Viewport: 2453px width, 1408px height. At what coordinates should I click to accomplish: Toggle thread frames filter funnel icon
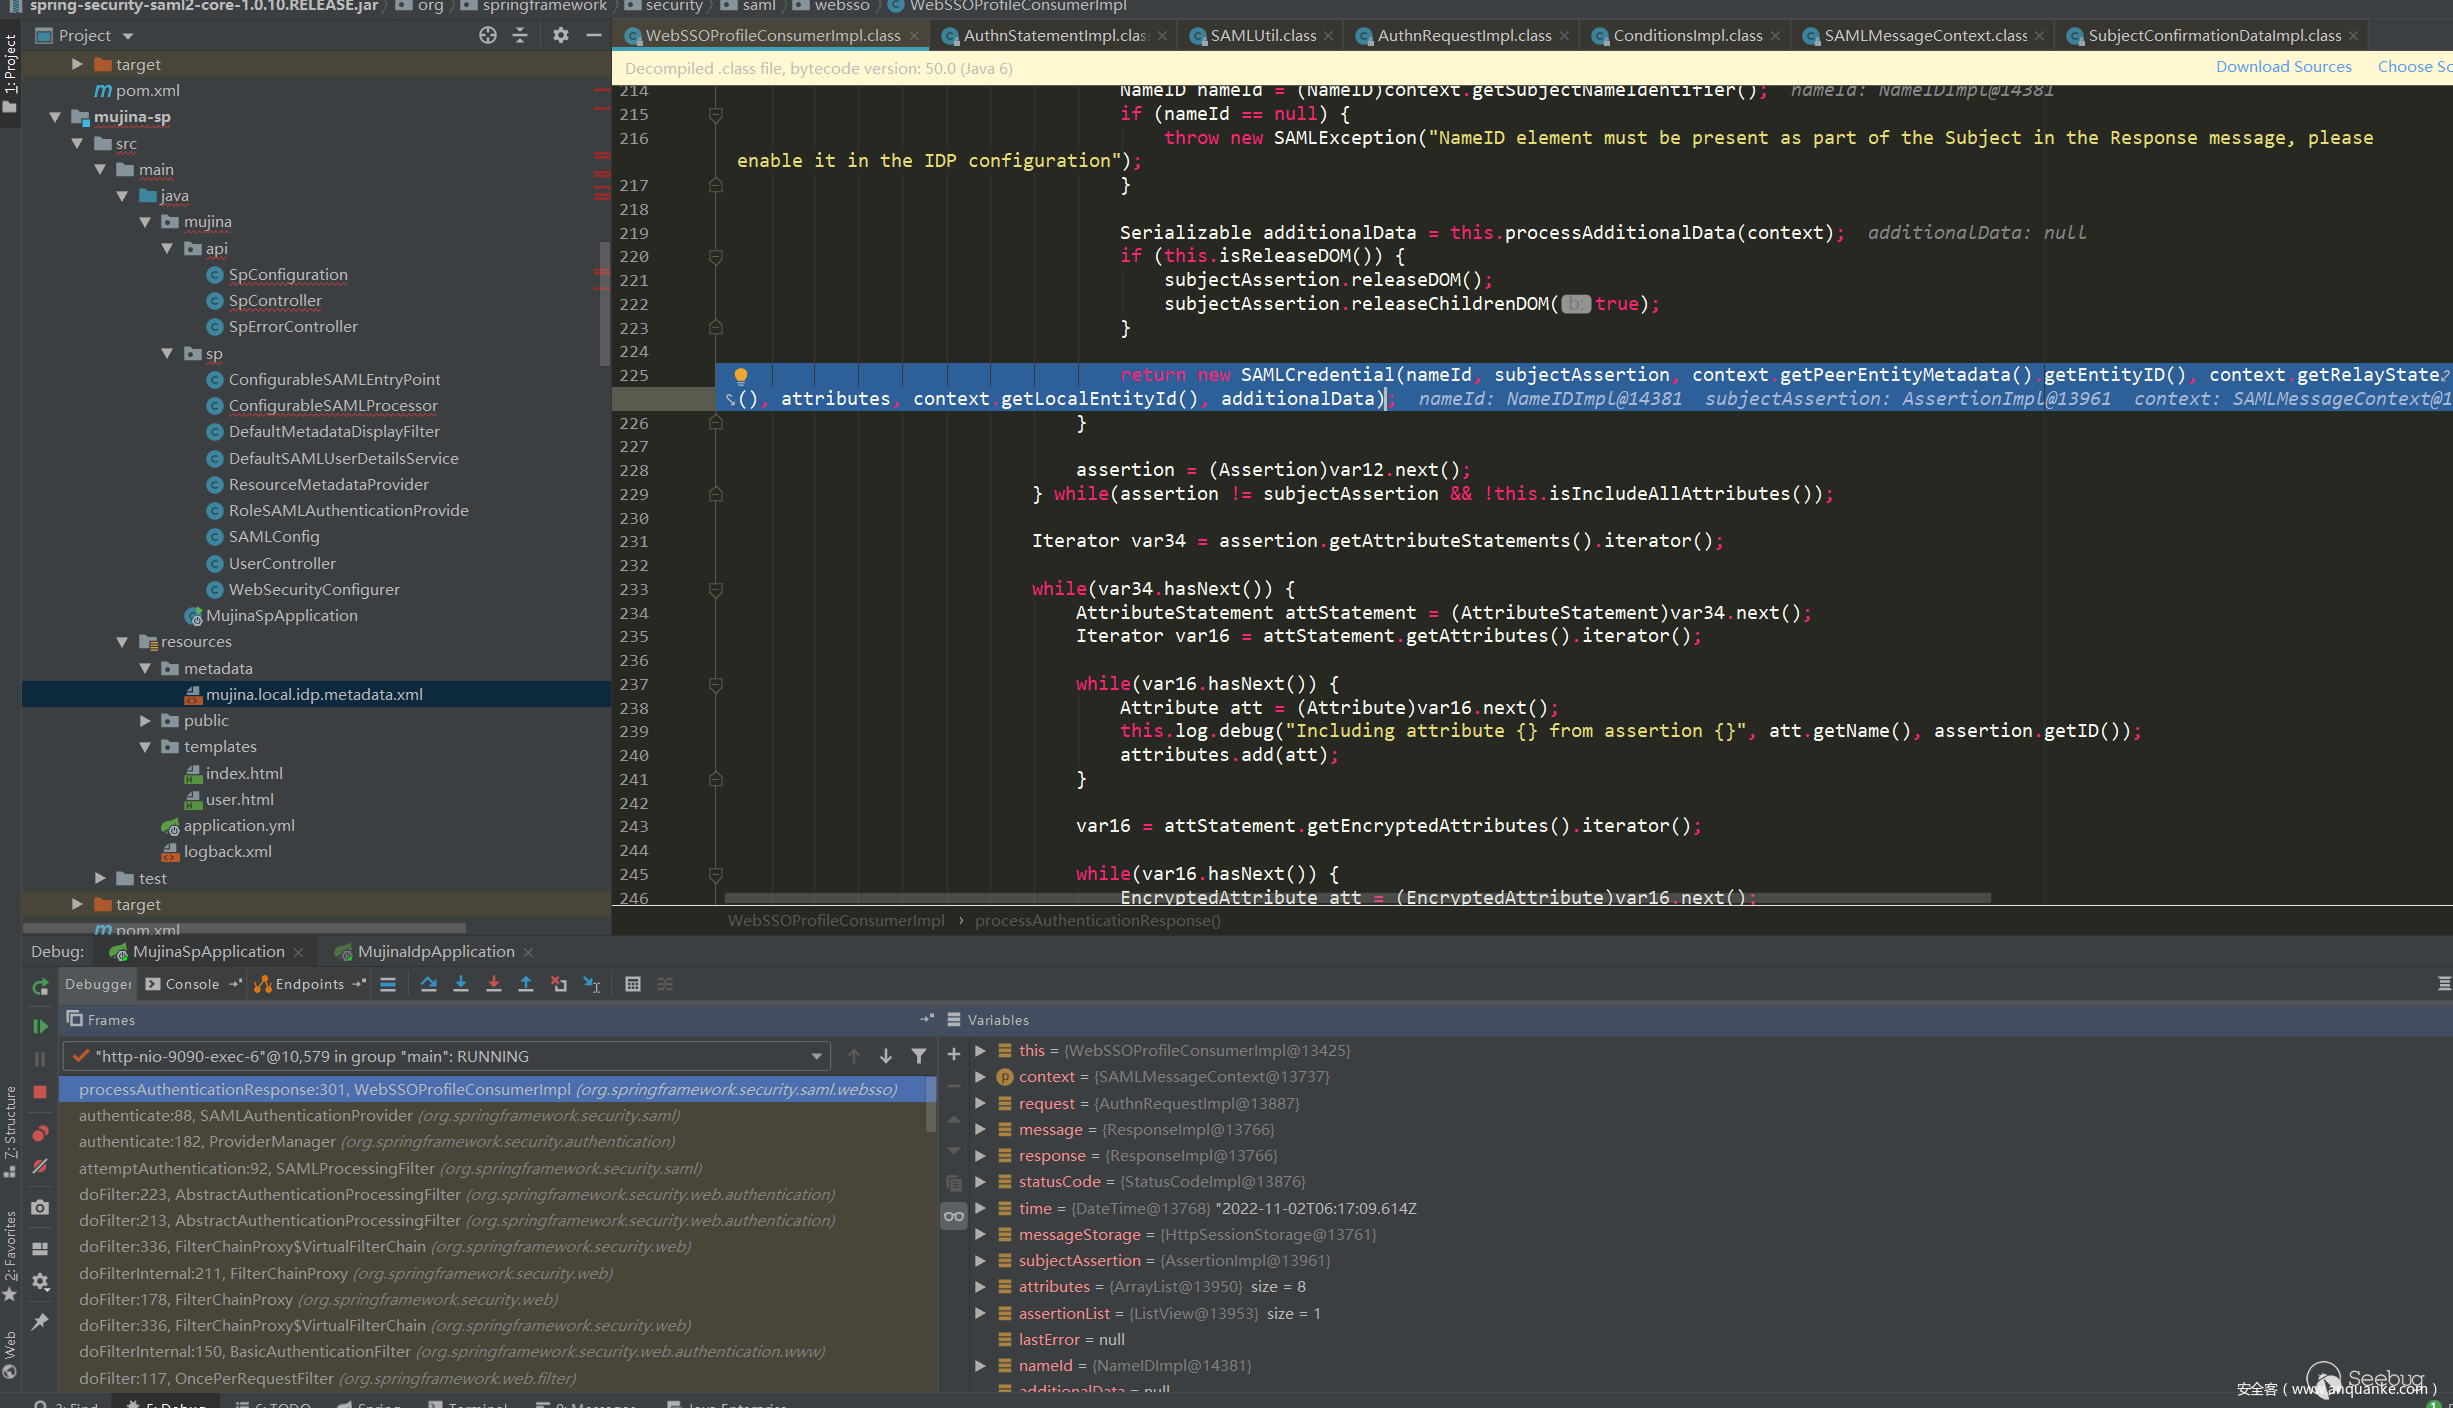[x=918, y=1056]
